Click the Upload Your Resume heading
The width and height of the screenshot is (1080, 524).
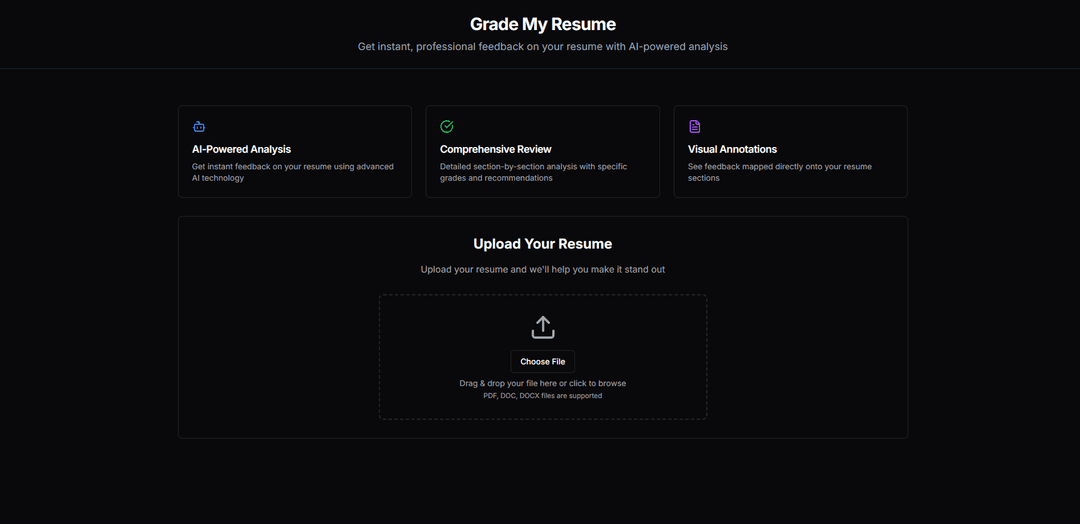543,244
